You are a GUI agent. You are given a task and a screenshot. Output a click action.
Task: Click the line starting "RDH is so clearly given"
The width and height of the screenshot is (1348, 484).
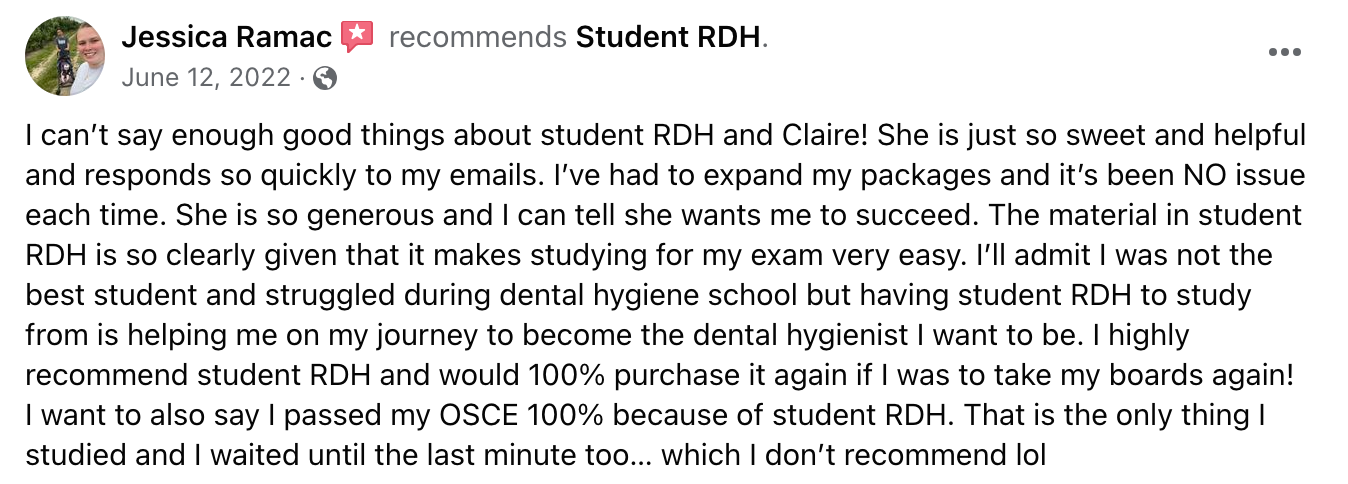pyautogui.click(x=649, y=255)
